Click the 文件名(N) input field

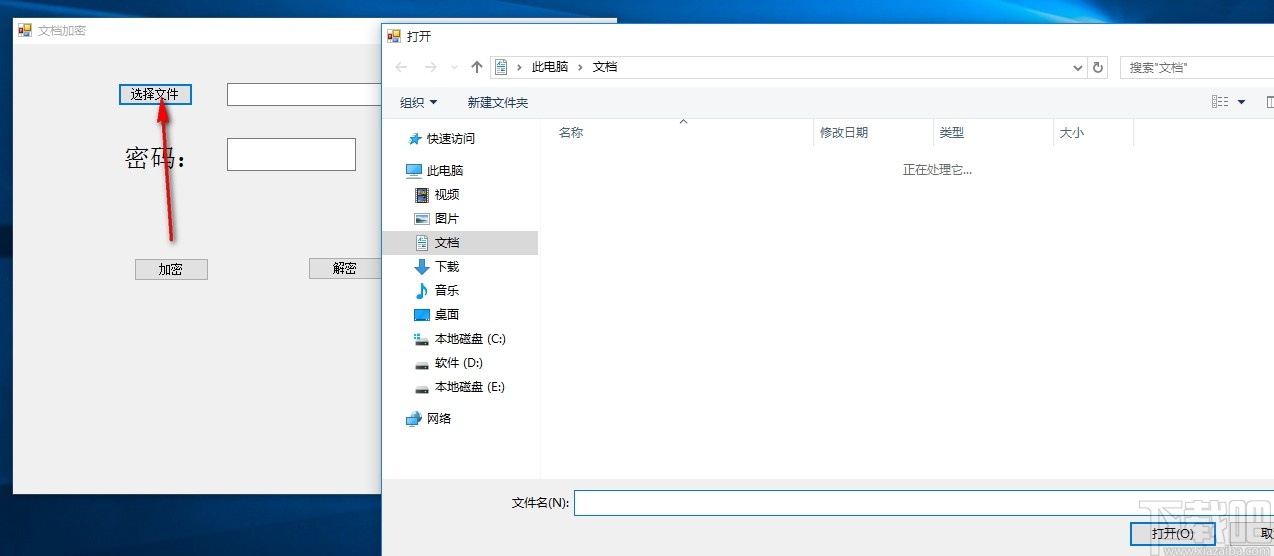tap(924, 502)
